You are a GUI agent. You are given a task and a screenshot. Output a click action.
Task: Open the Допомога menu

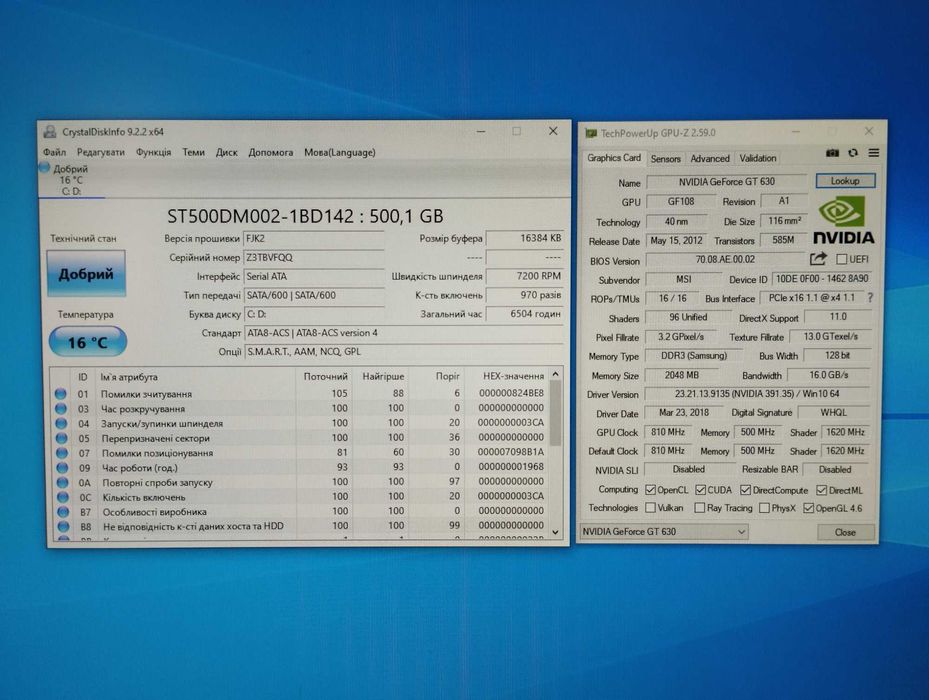coord(271,152)
